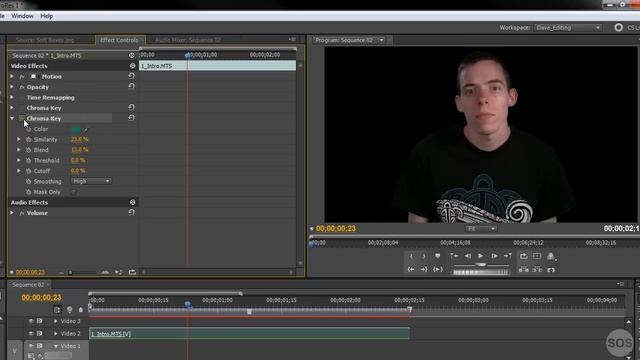
Task: Expand the Time Remapping properties
Action: pos(12,98)
